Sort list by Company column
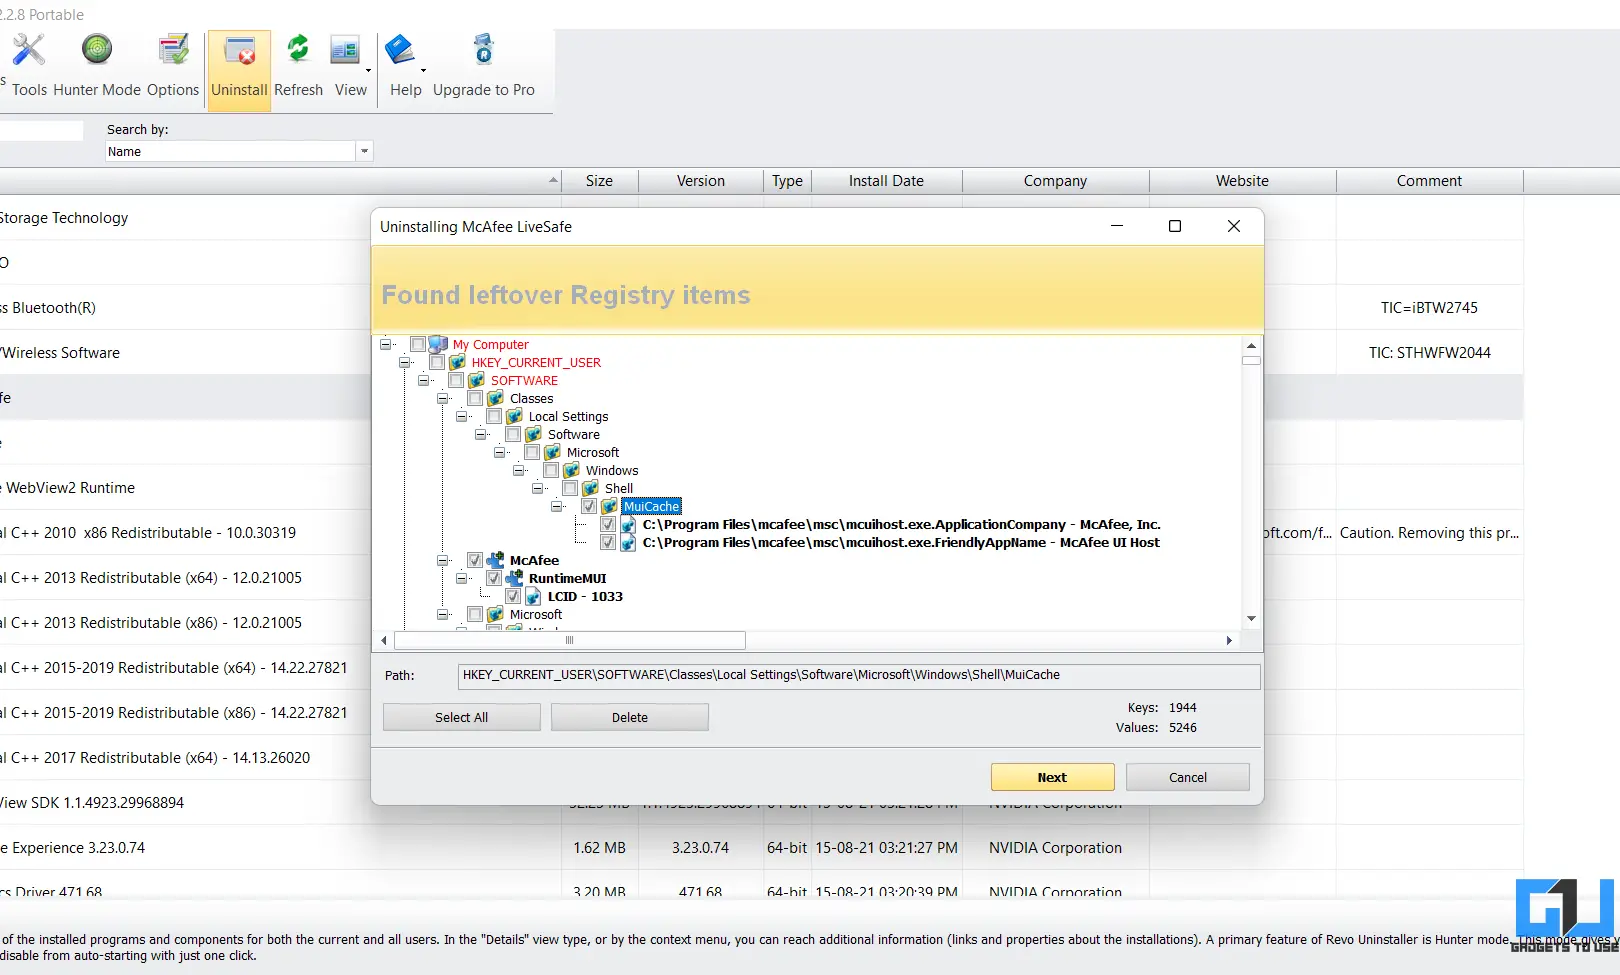1620x975 pixels. [x=1055, y=181]
